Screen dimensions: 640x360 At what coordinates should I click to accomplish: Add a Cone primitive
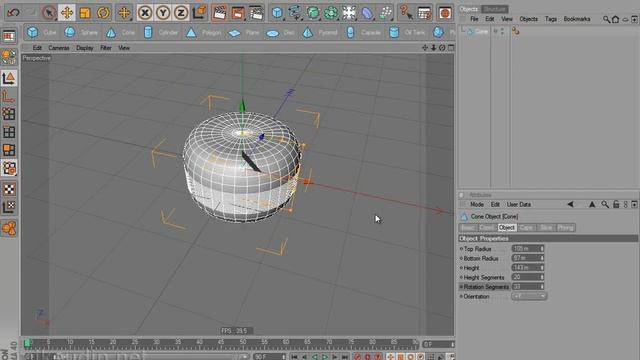120,32
